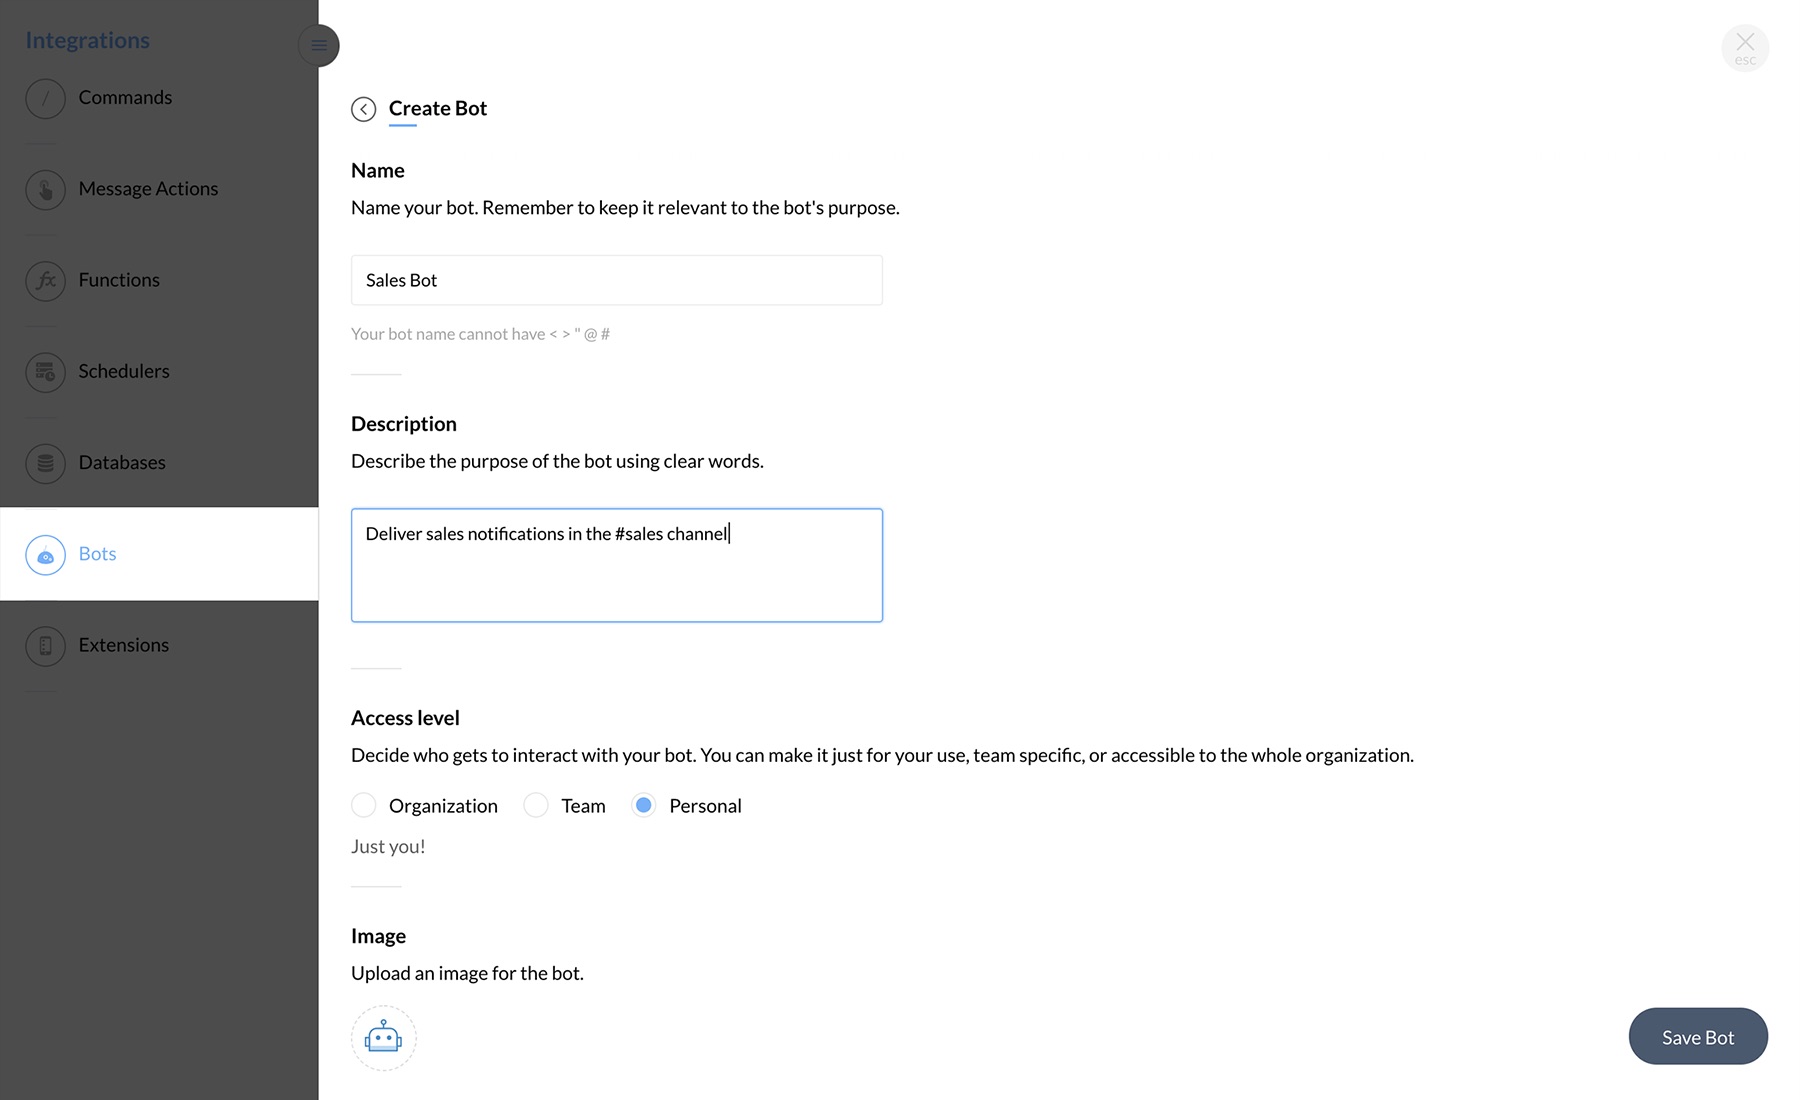Collapse sidebar with the hamburger button
This screenshot has height=1100, width=1800.
coord(319,45)
